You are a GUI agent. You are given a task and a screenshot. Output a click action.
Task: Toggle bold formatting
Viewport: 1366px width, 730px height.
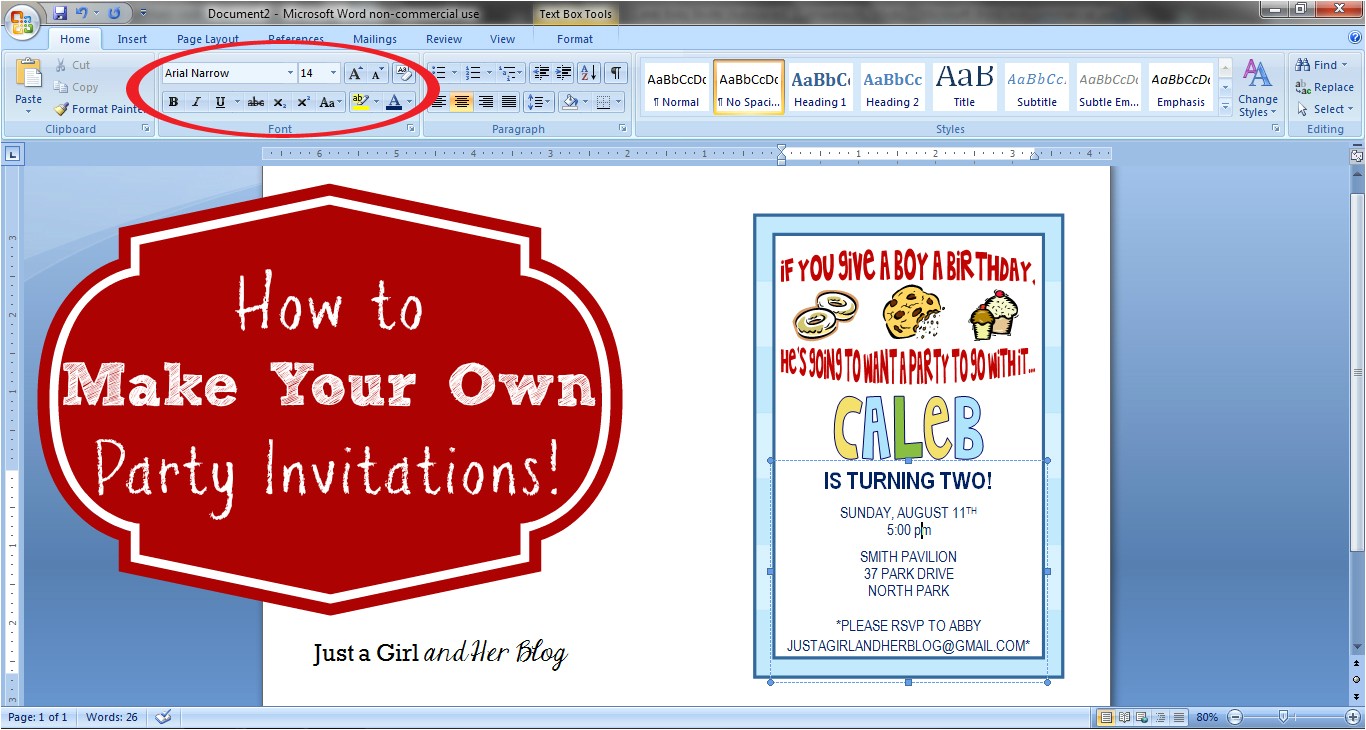pyautogui.click(x=173, y=101)
